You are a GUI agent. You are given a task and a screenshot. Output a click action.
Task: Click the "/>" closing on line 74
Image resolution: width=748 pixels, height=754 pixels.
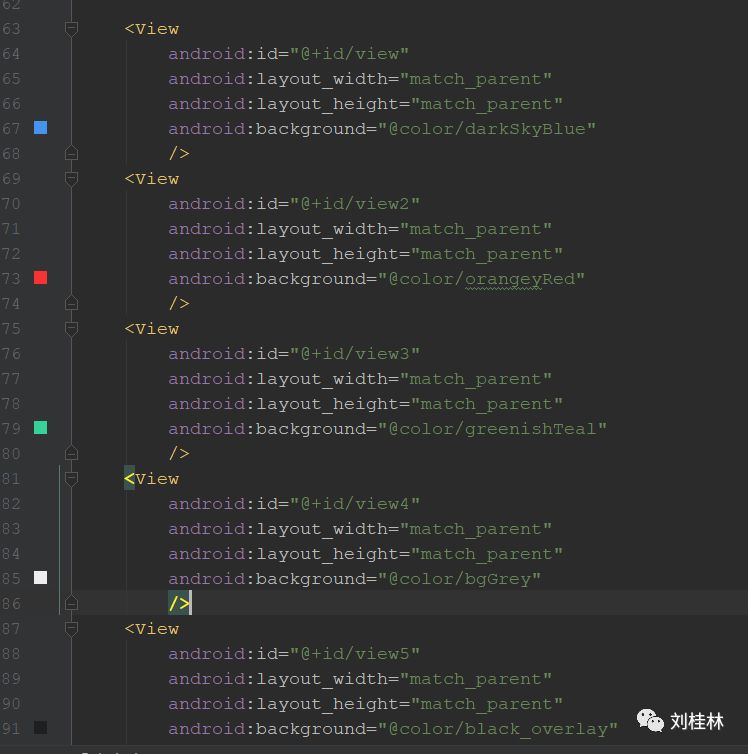point(179,303)
